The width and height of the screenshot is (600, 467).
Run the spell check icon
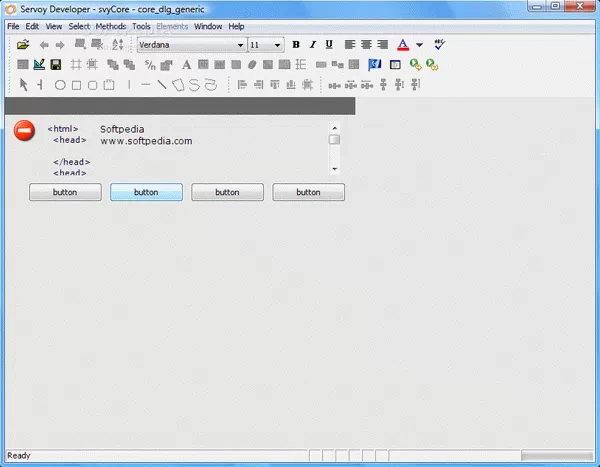click(439, 44)
